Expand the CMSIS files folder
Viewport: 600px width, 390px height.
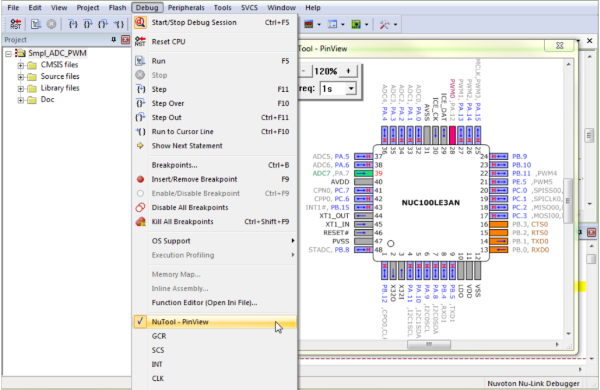pos(21,65)
